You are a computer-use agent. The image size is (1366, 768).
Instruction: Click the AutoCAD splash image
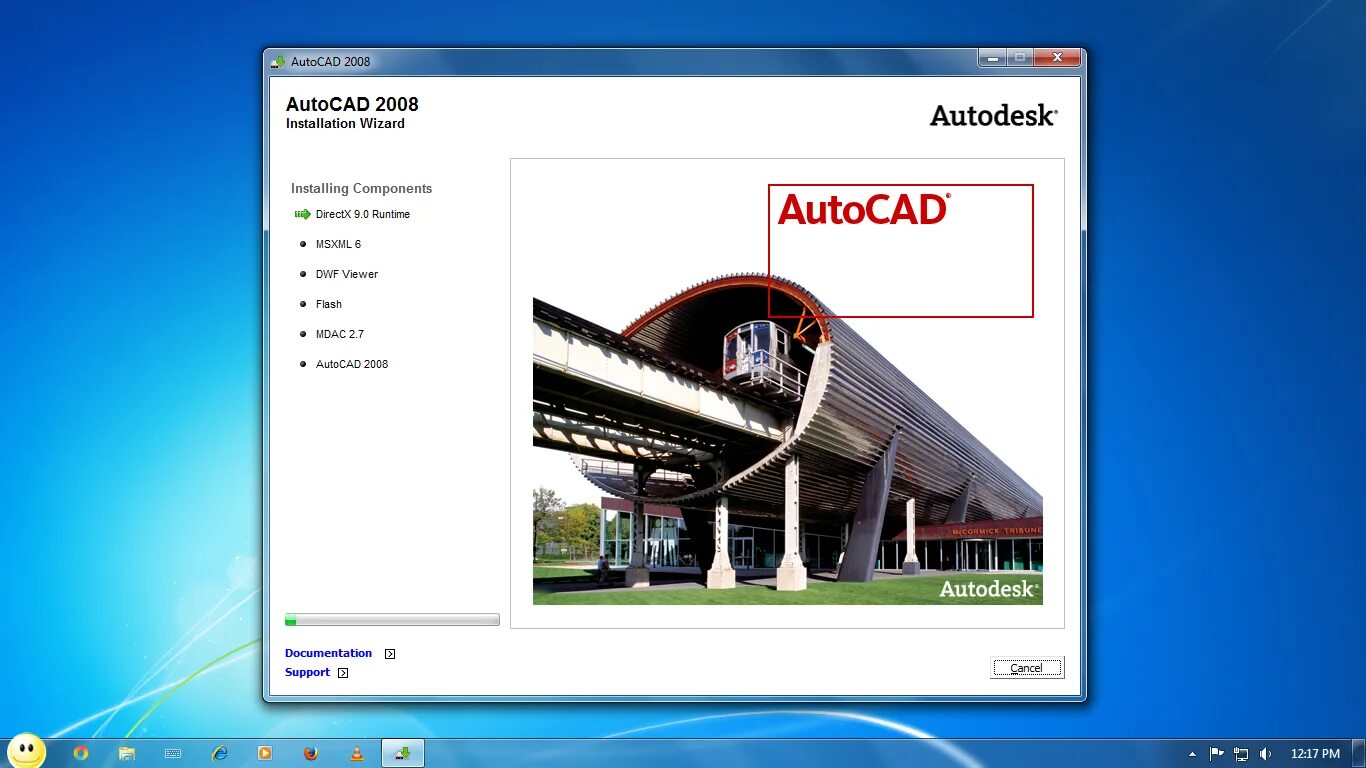[x=788, y=394]
